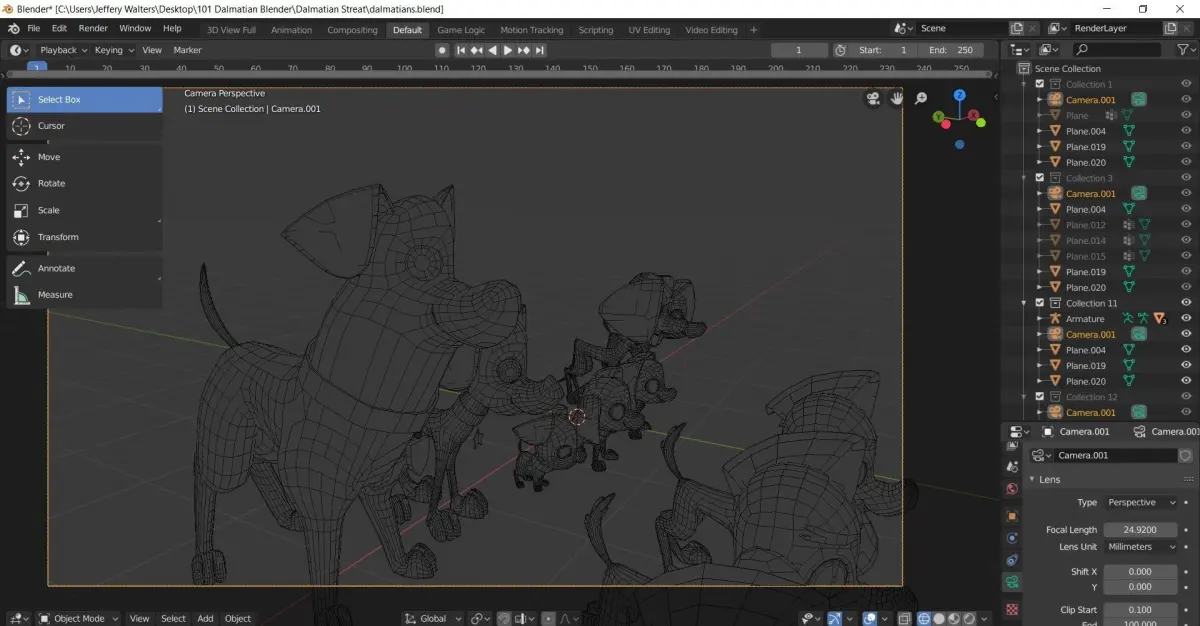Viewport: 1200px width, 626px height.
Task: Click the zoom magnifier icon in viewport
Action: [x=921, y=98]
